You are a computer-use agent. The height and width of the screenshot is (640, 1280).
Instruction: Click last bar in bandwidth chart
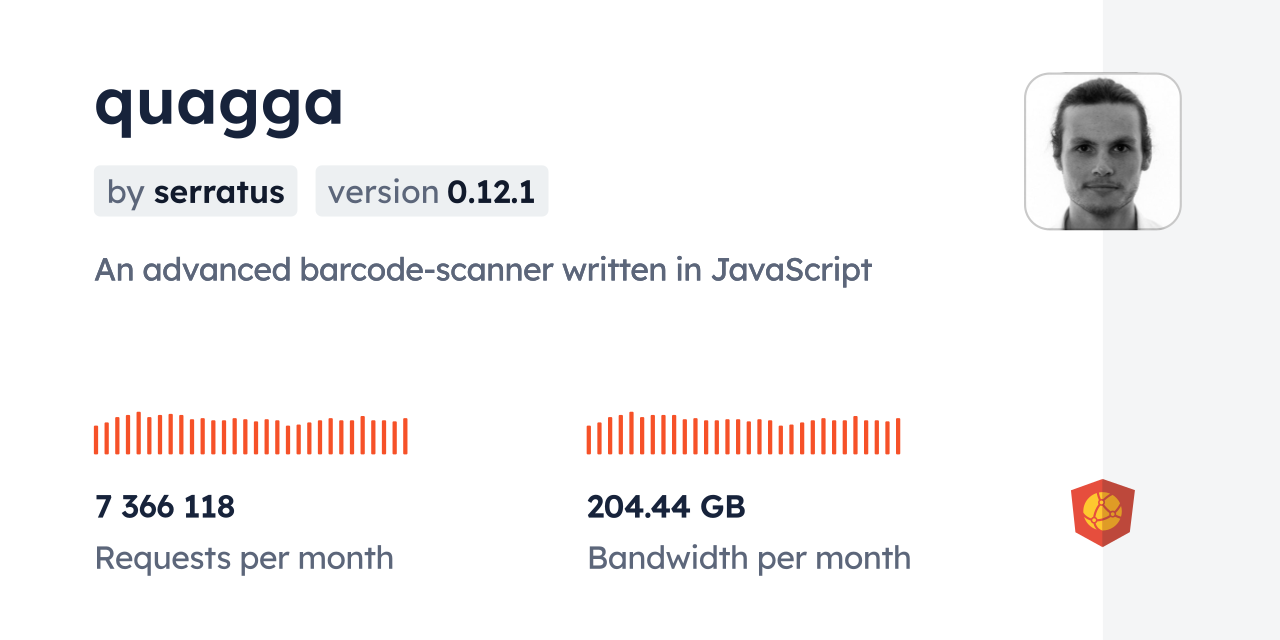click(x=898, y=436)
